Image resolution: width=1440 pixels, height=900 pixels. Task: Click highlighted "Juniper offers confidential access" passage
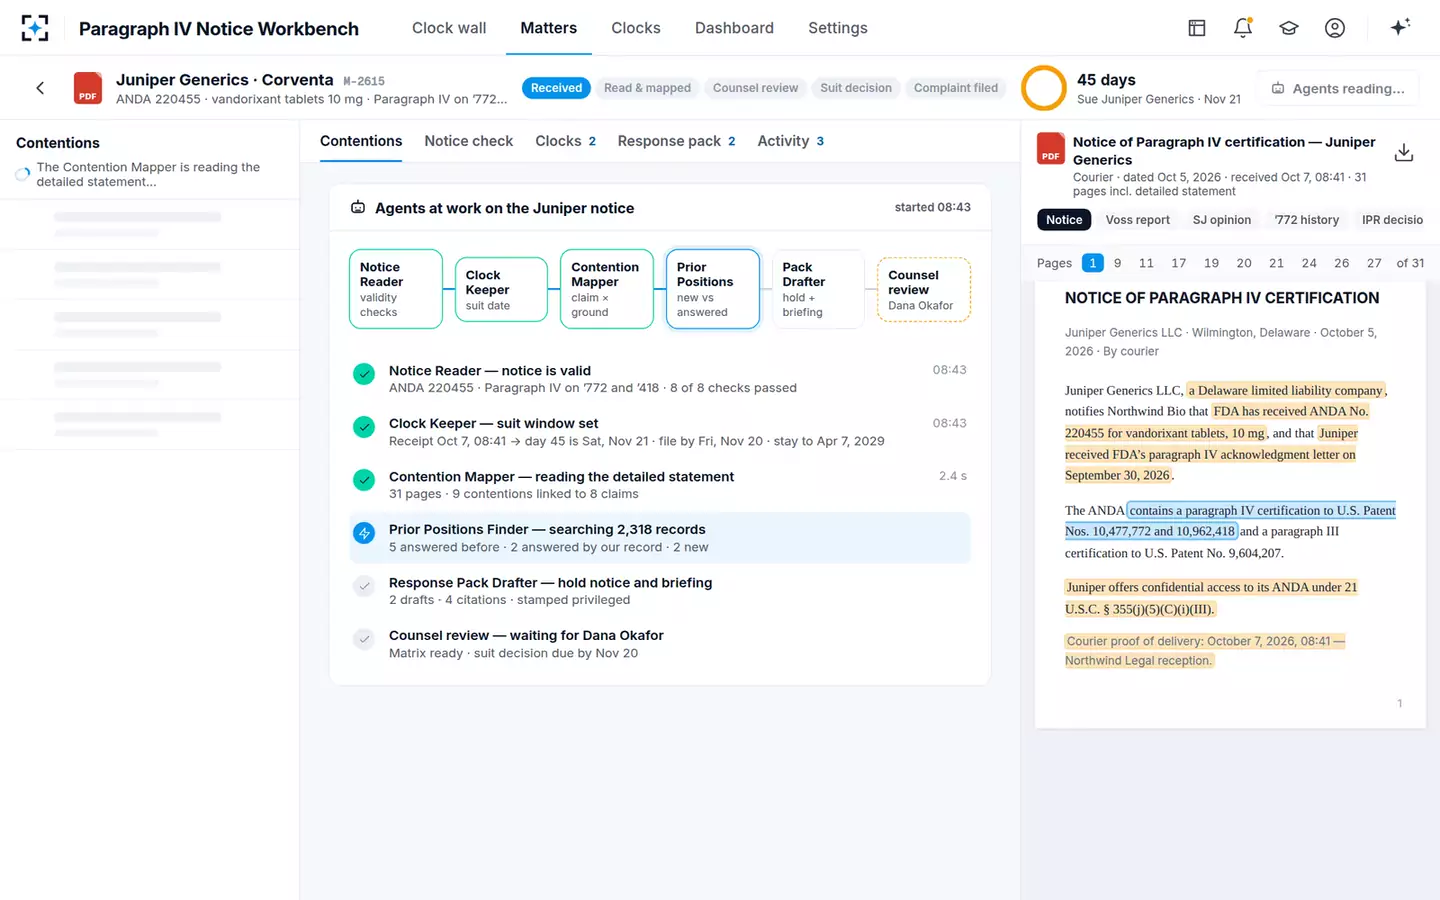(1211, 598)
